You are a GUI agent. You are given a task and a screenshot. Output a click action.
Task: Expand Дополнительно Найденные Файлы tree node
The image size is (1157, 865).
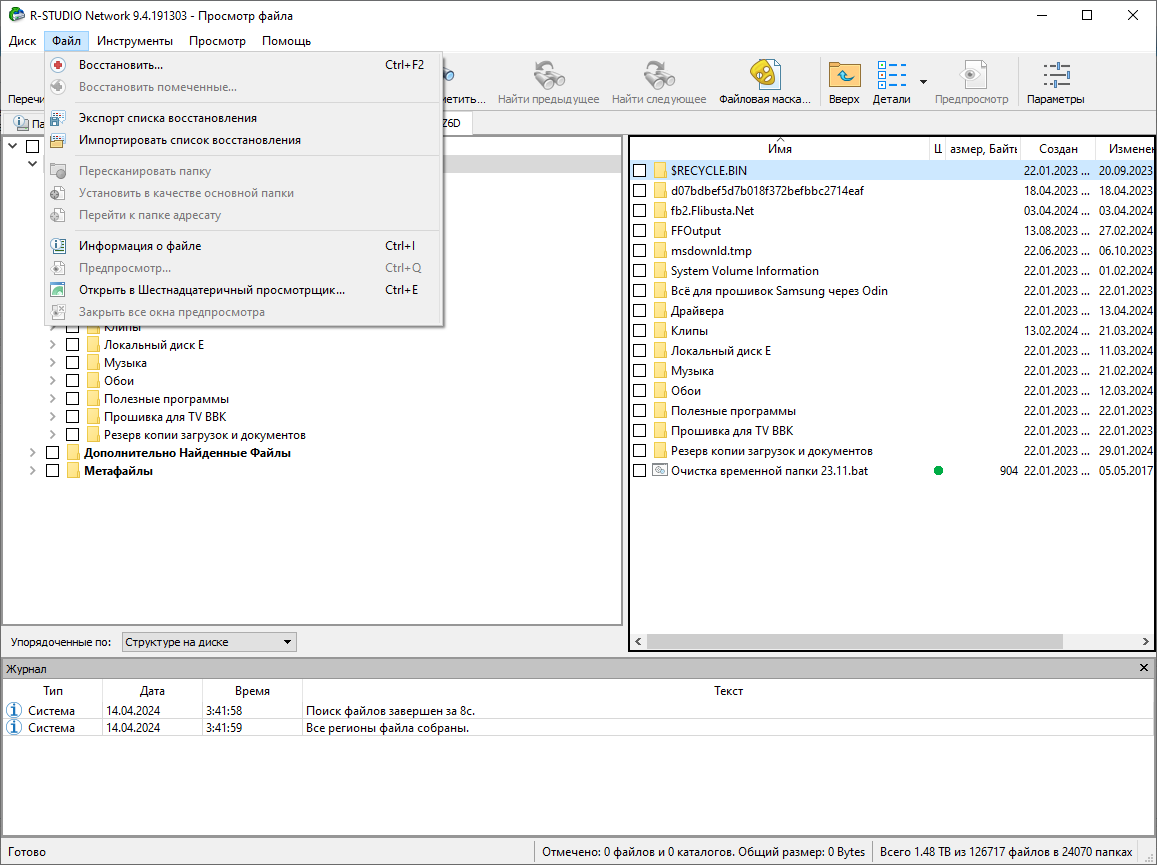coord(33,453)
